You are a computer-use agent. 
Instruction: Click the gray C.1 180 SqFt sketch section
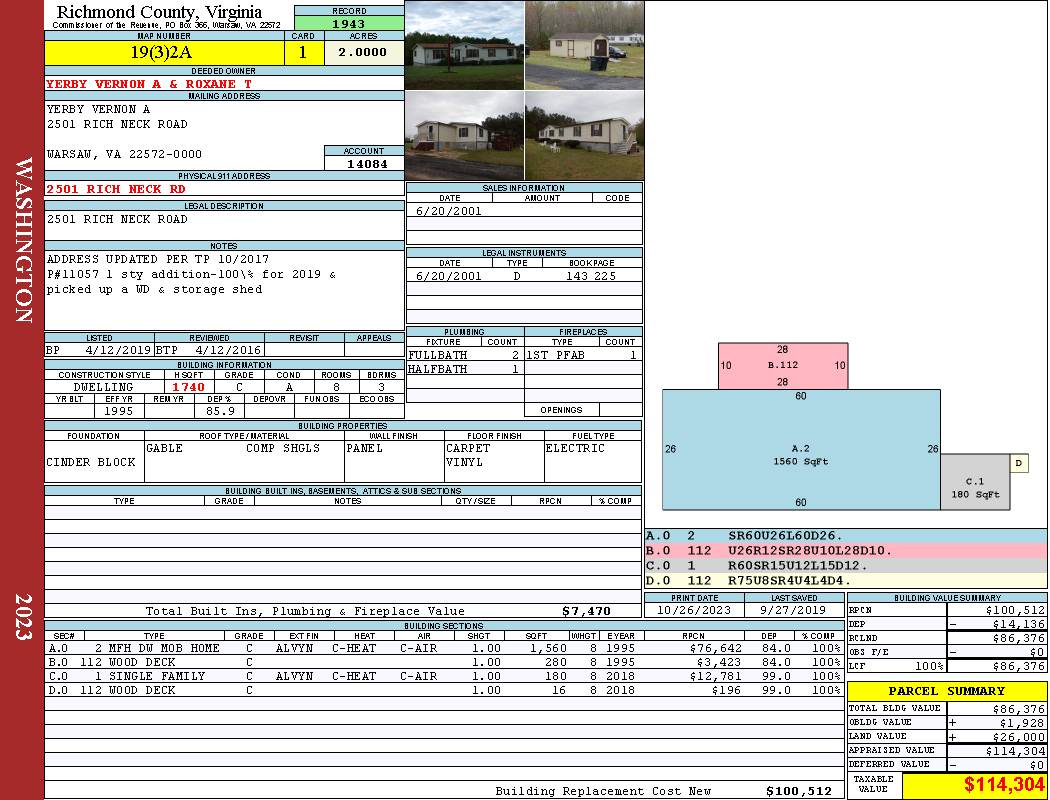pos(975,482)
